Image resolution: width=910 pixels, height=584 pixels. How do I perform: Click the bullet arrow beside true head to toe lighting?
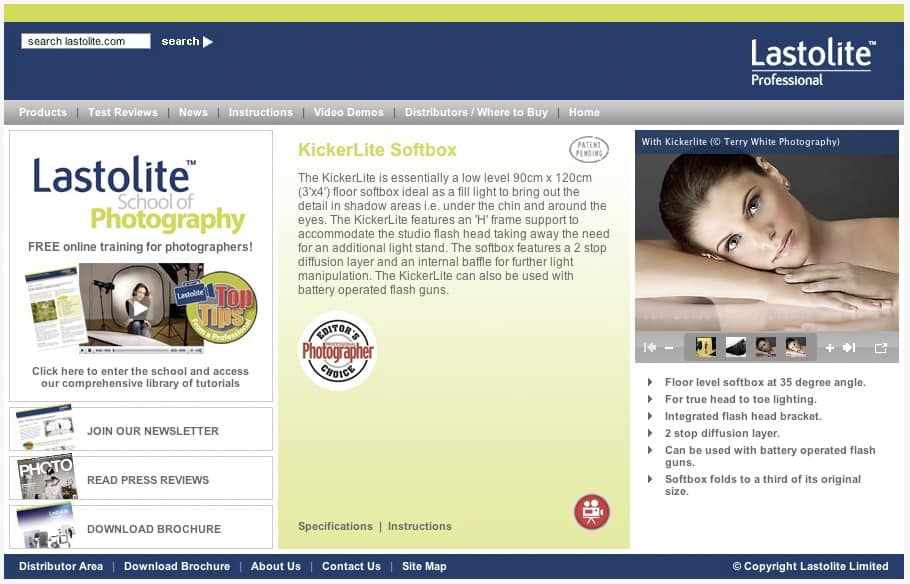(650, 399)
